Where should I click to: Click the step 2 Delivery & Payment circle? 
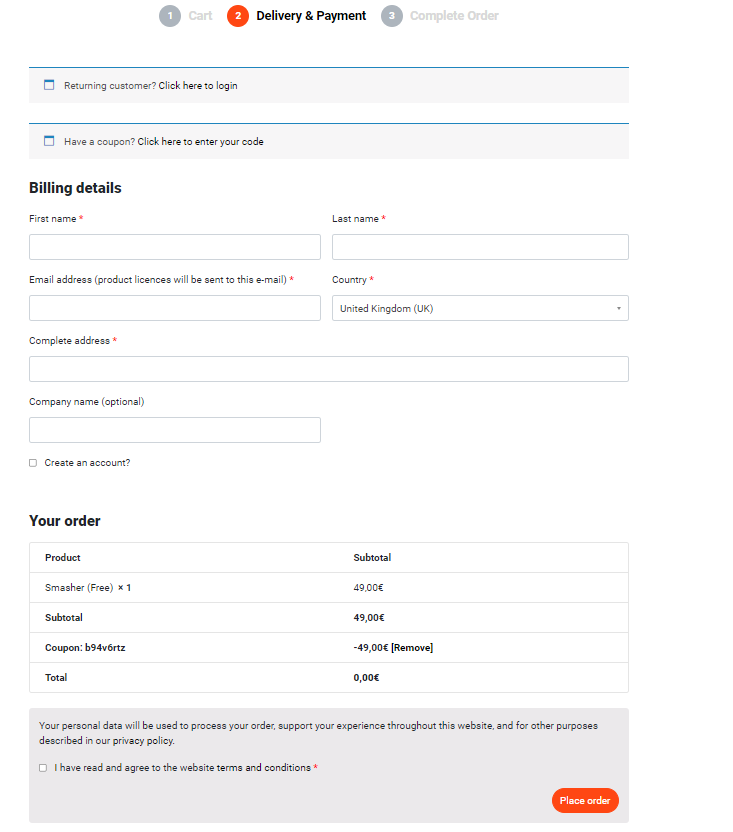tap(238, 16)
